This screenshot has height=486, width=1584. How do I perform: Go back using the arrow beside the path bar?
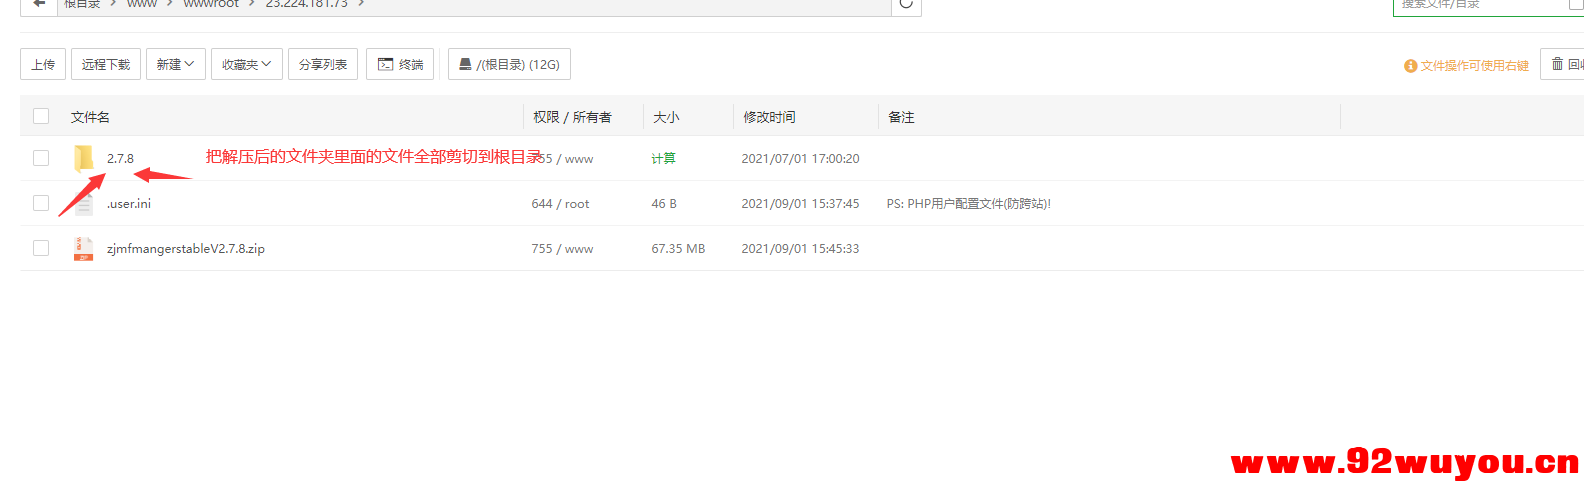click(x=39, y=4)
